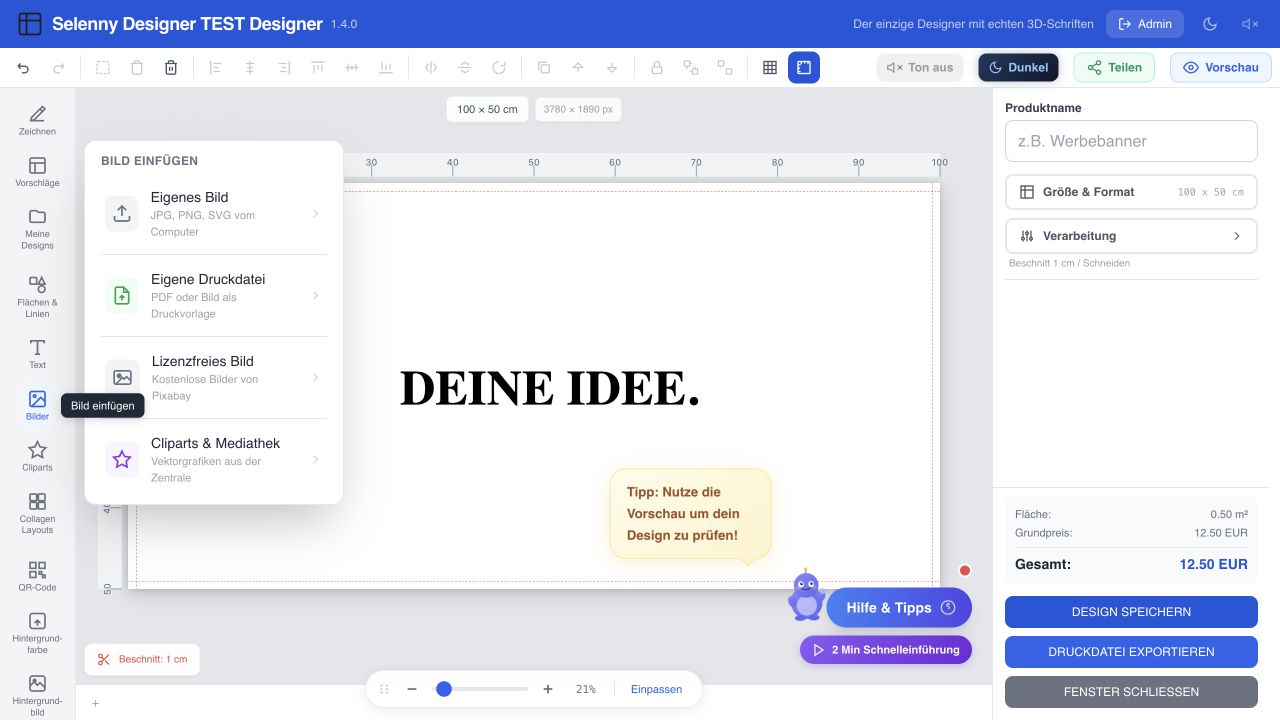Open Collagen Layouts in sidebar

tap(37, 513)
